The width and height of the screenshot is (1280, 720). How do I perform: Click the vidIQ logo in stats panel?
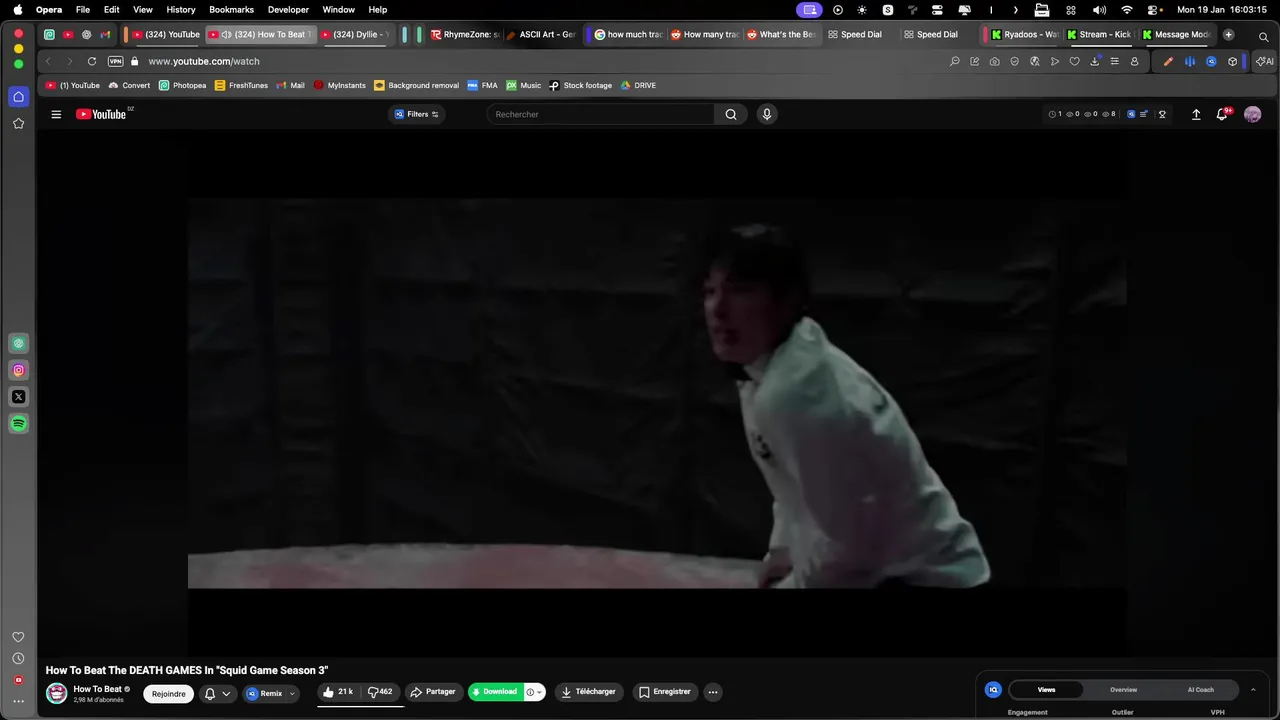point(993,690)
